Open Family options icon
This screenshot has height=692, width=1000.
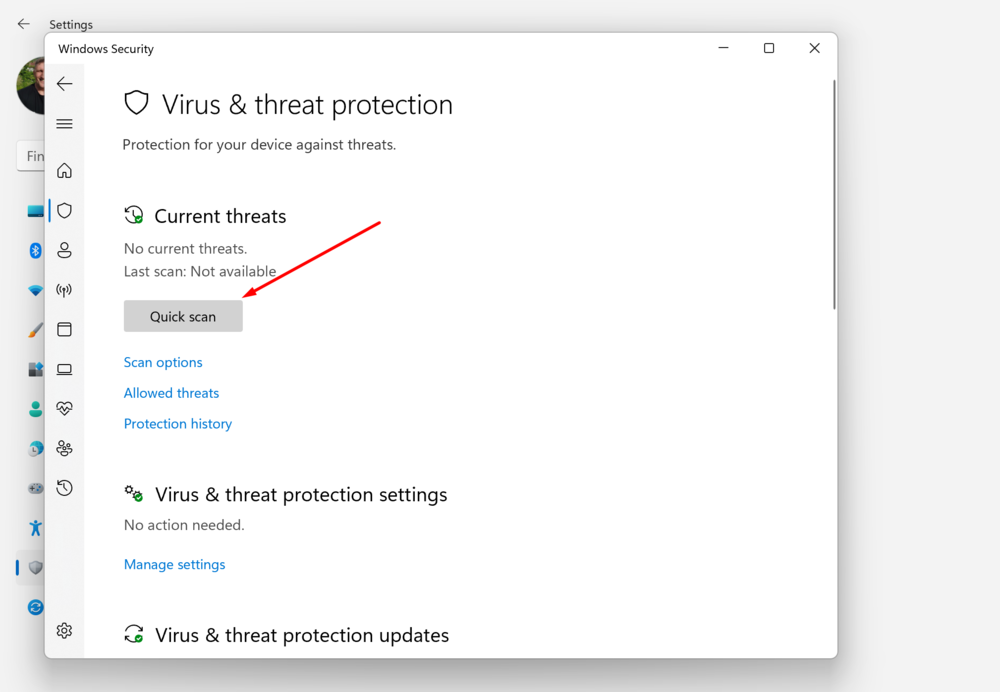[65, 448]
